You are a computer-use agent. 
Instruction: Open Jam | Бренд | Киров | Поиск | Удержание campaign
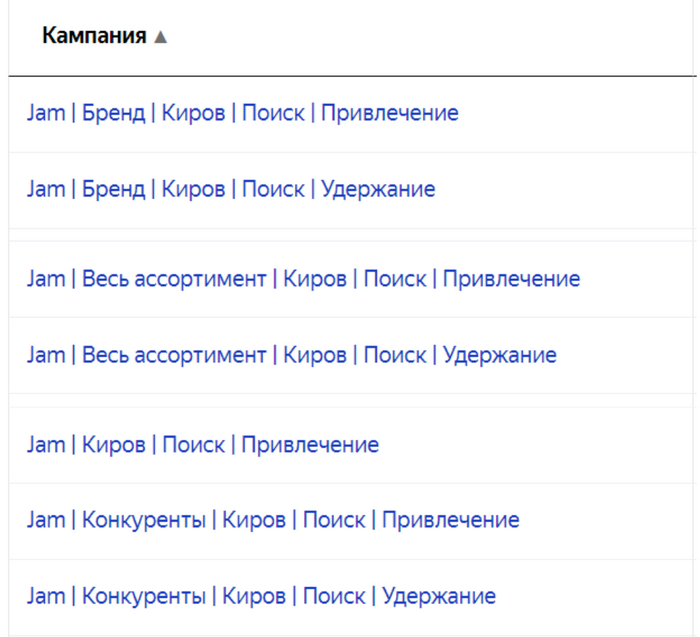(231, 189)
